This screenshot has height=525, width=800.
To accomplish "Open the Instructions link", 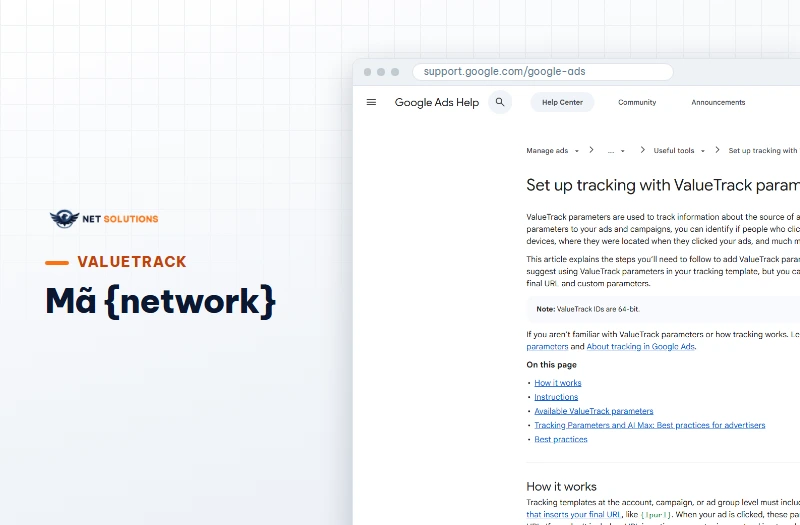I will 556,397.
